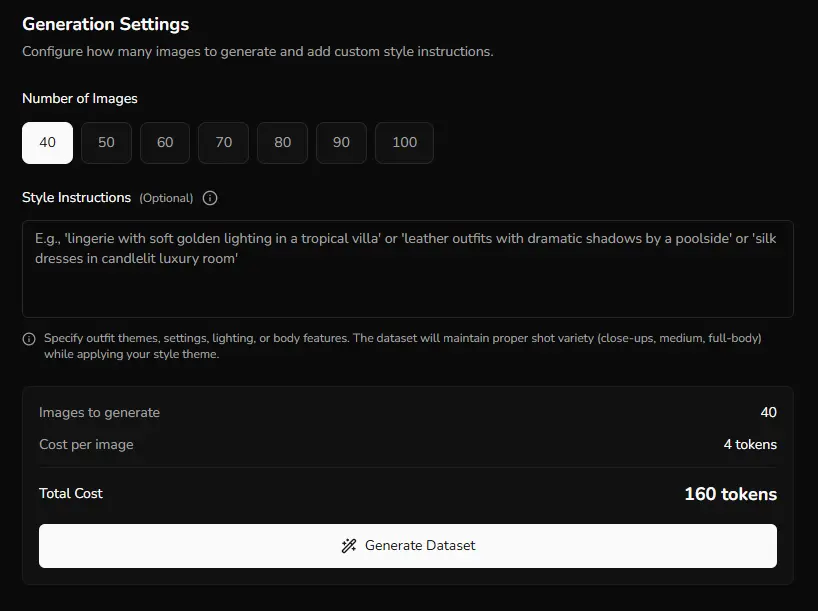The width and height of the screenshot is (818, 611).
Task: Switch image count to 80
Action: coord(283,143)
